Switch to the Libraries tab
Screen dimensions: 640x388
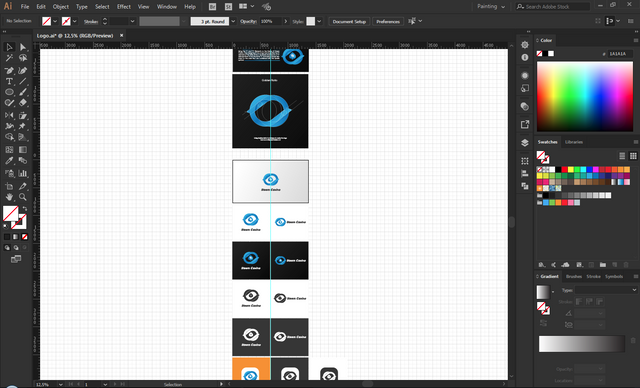coord(574,142)
